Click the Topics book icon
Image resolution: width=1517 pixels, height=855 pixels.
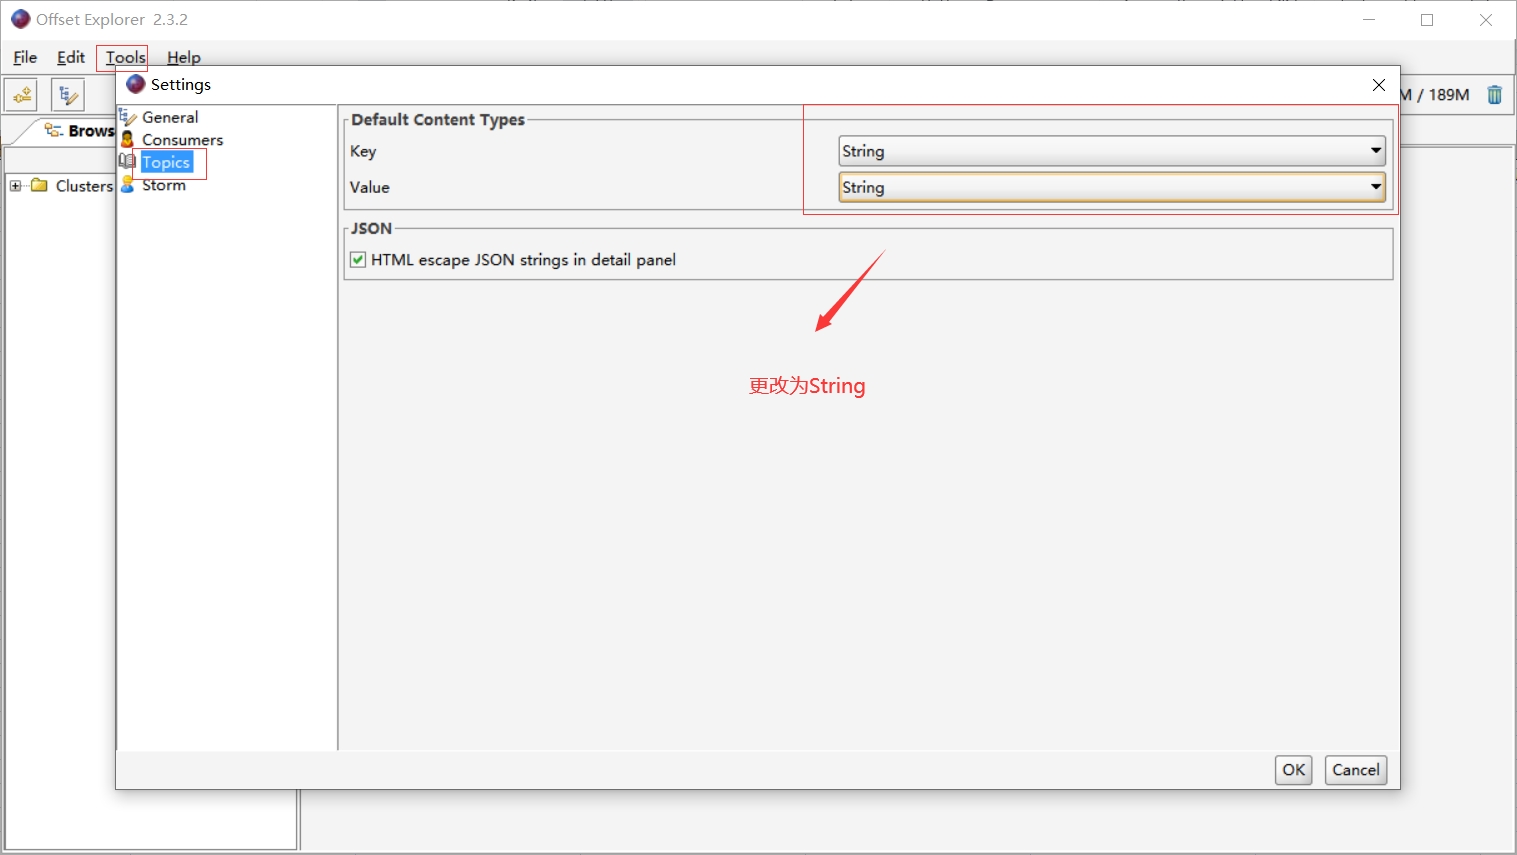127,162
